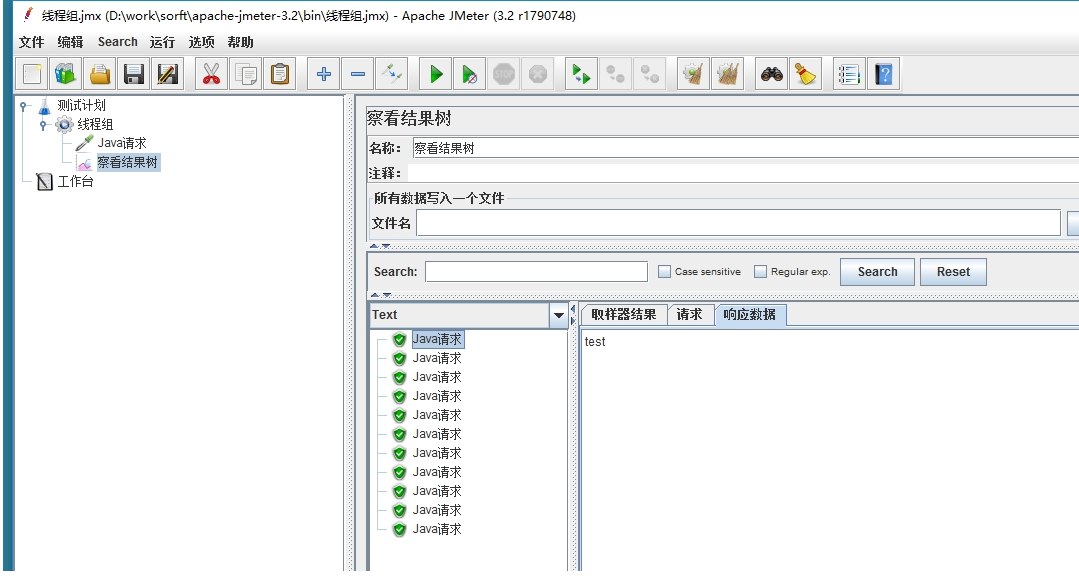Image resolution: width=1079 pixels, height=584 pixels.
Task: Click the 文件名 input field
Action: (x=738, y=223)
